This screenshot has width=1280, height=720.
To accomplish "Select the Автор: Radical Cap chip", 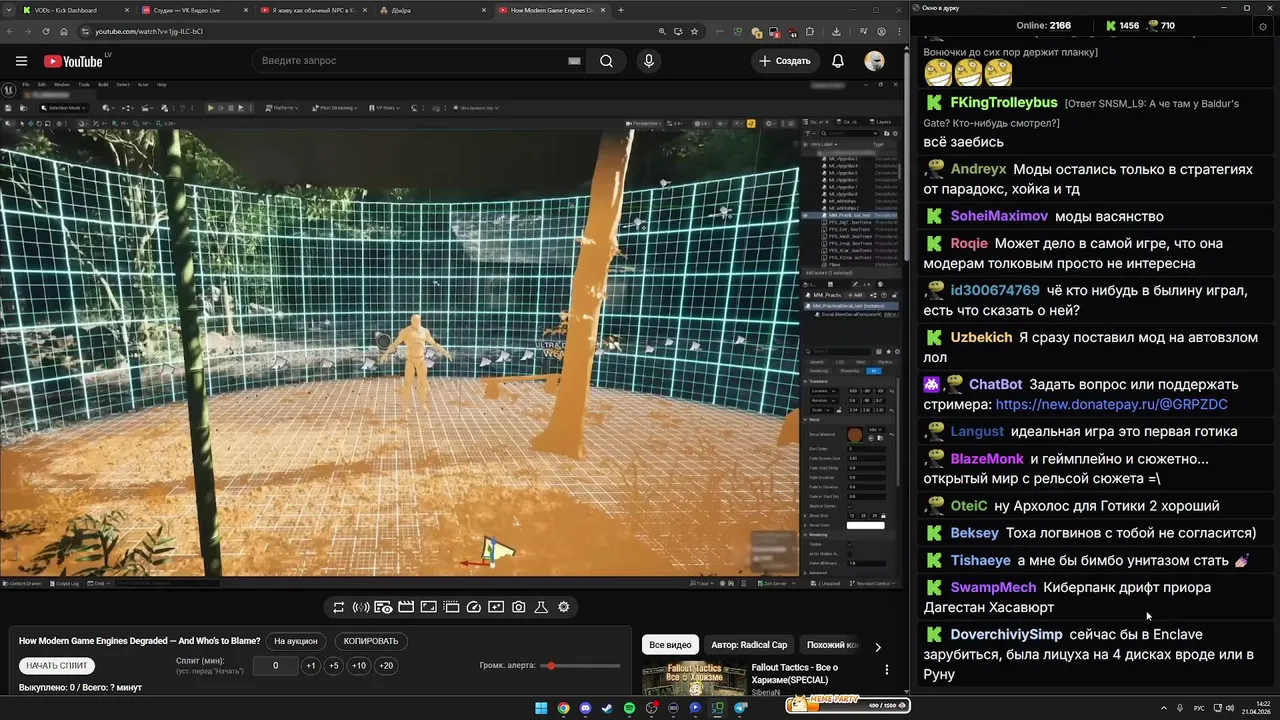I will pos(749,645).
